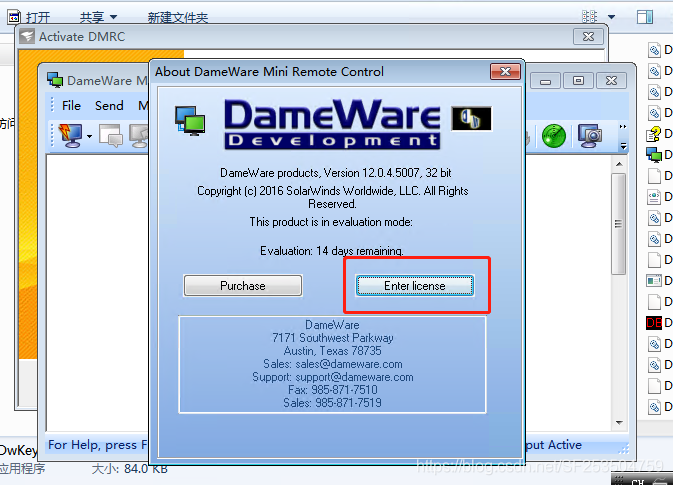Viewport: 673px width, 485px height.
Task: Click the Activate DMRC title bar icon
Action: tap(27, 36)
